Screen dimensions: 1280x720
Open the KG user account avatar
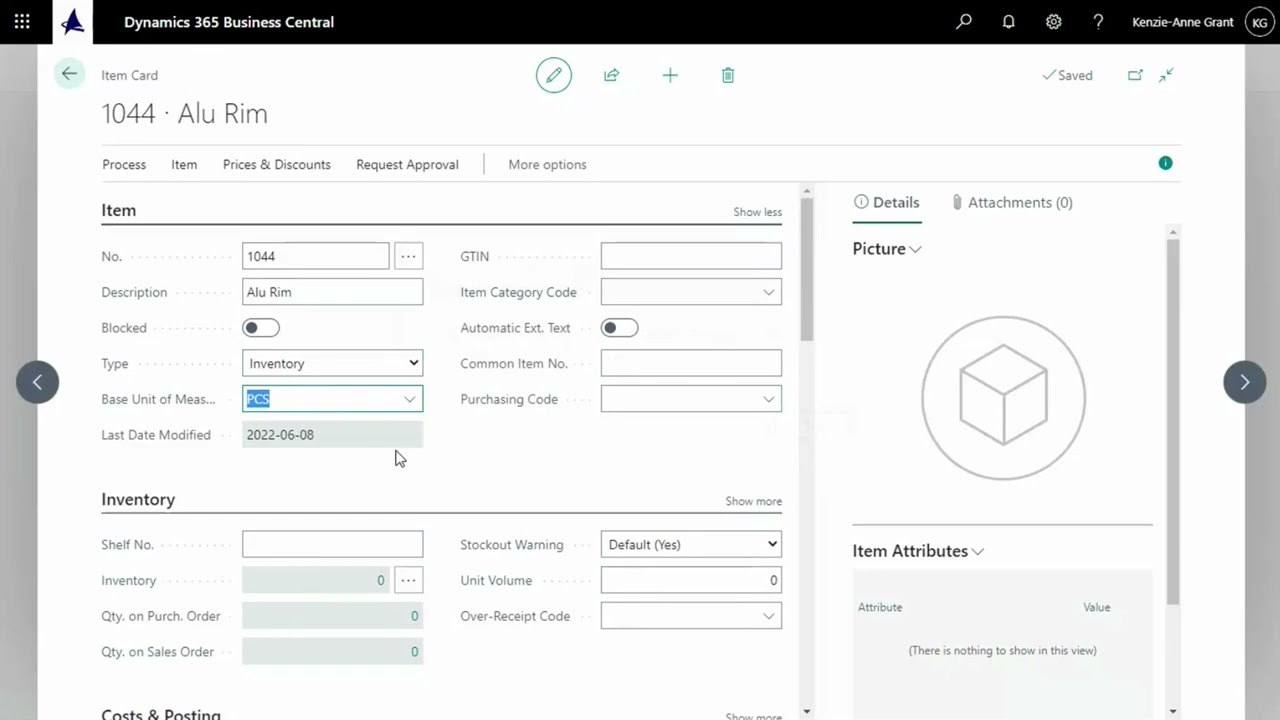(x=1258, y=22)
